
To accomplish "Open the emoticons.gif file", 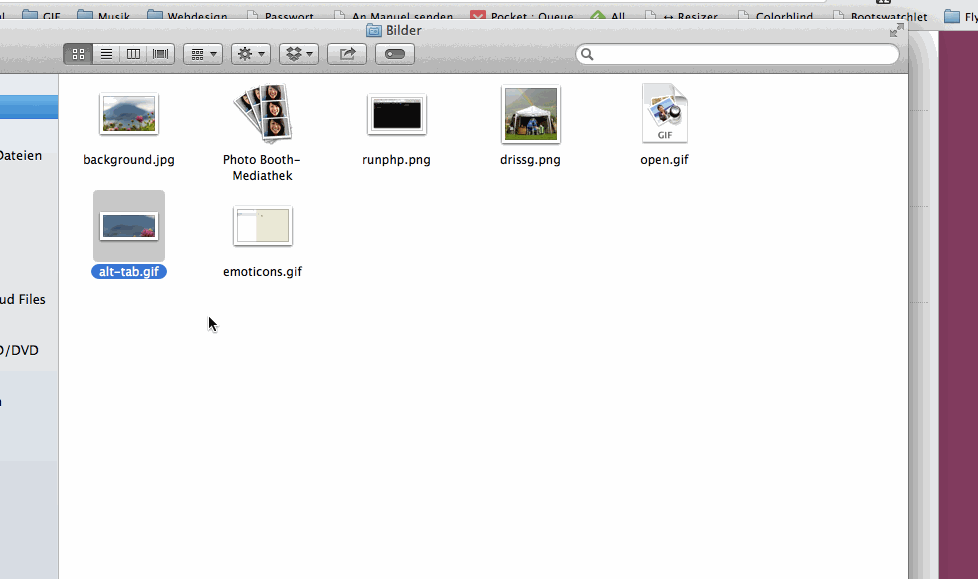I will tap(262, 225).
